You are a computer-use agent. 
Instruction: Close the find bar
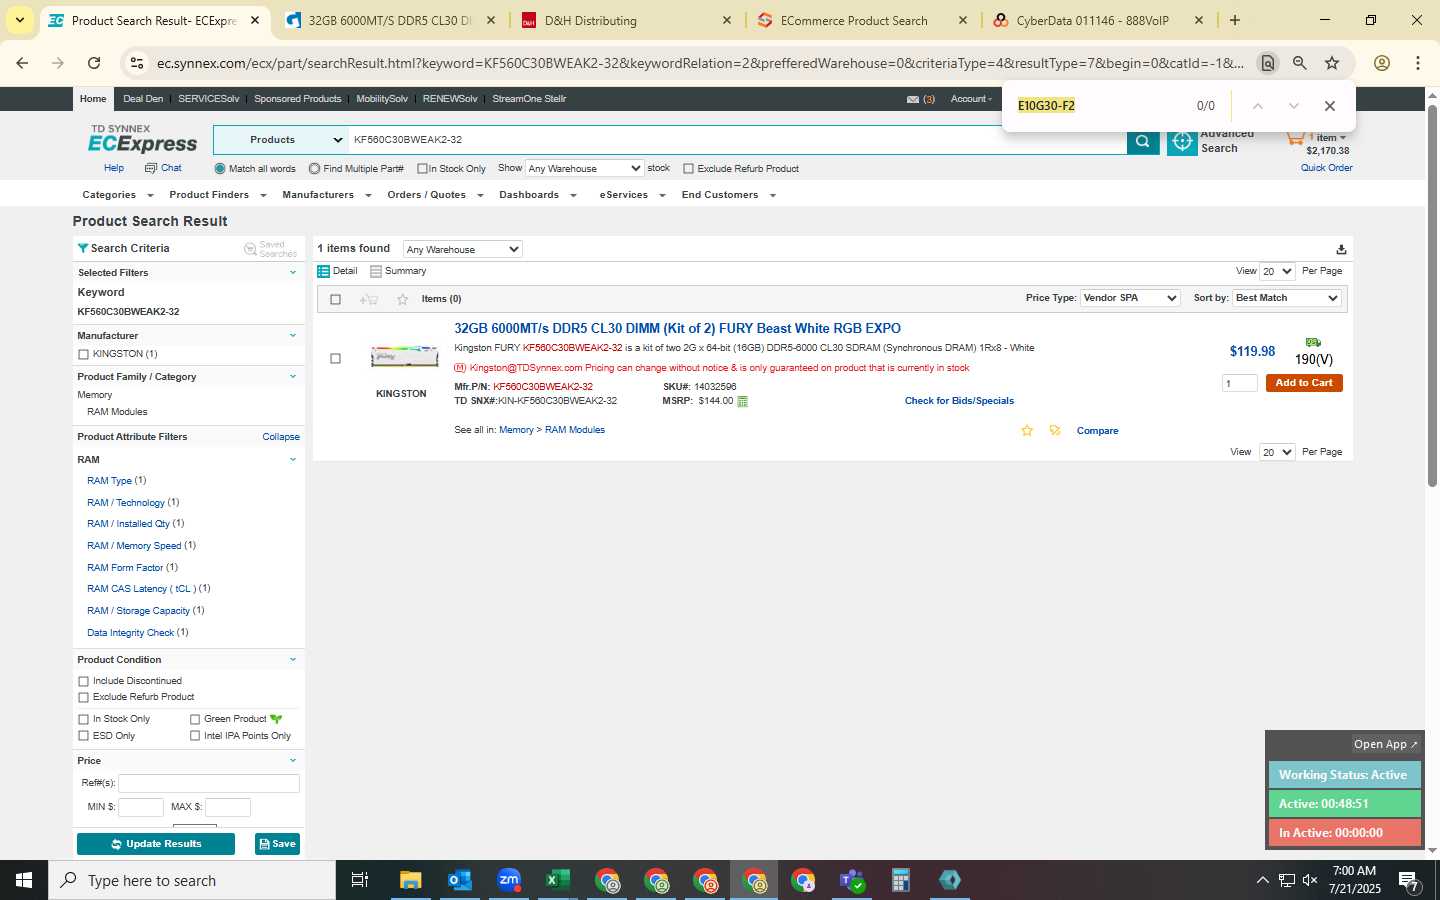pos(1329,106)
